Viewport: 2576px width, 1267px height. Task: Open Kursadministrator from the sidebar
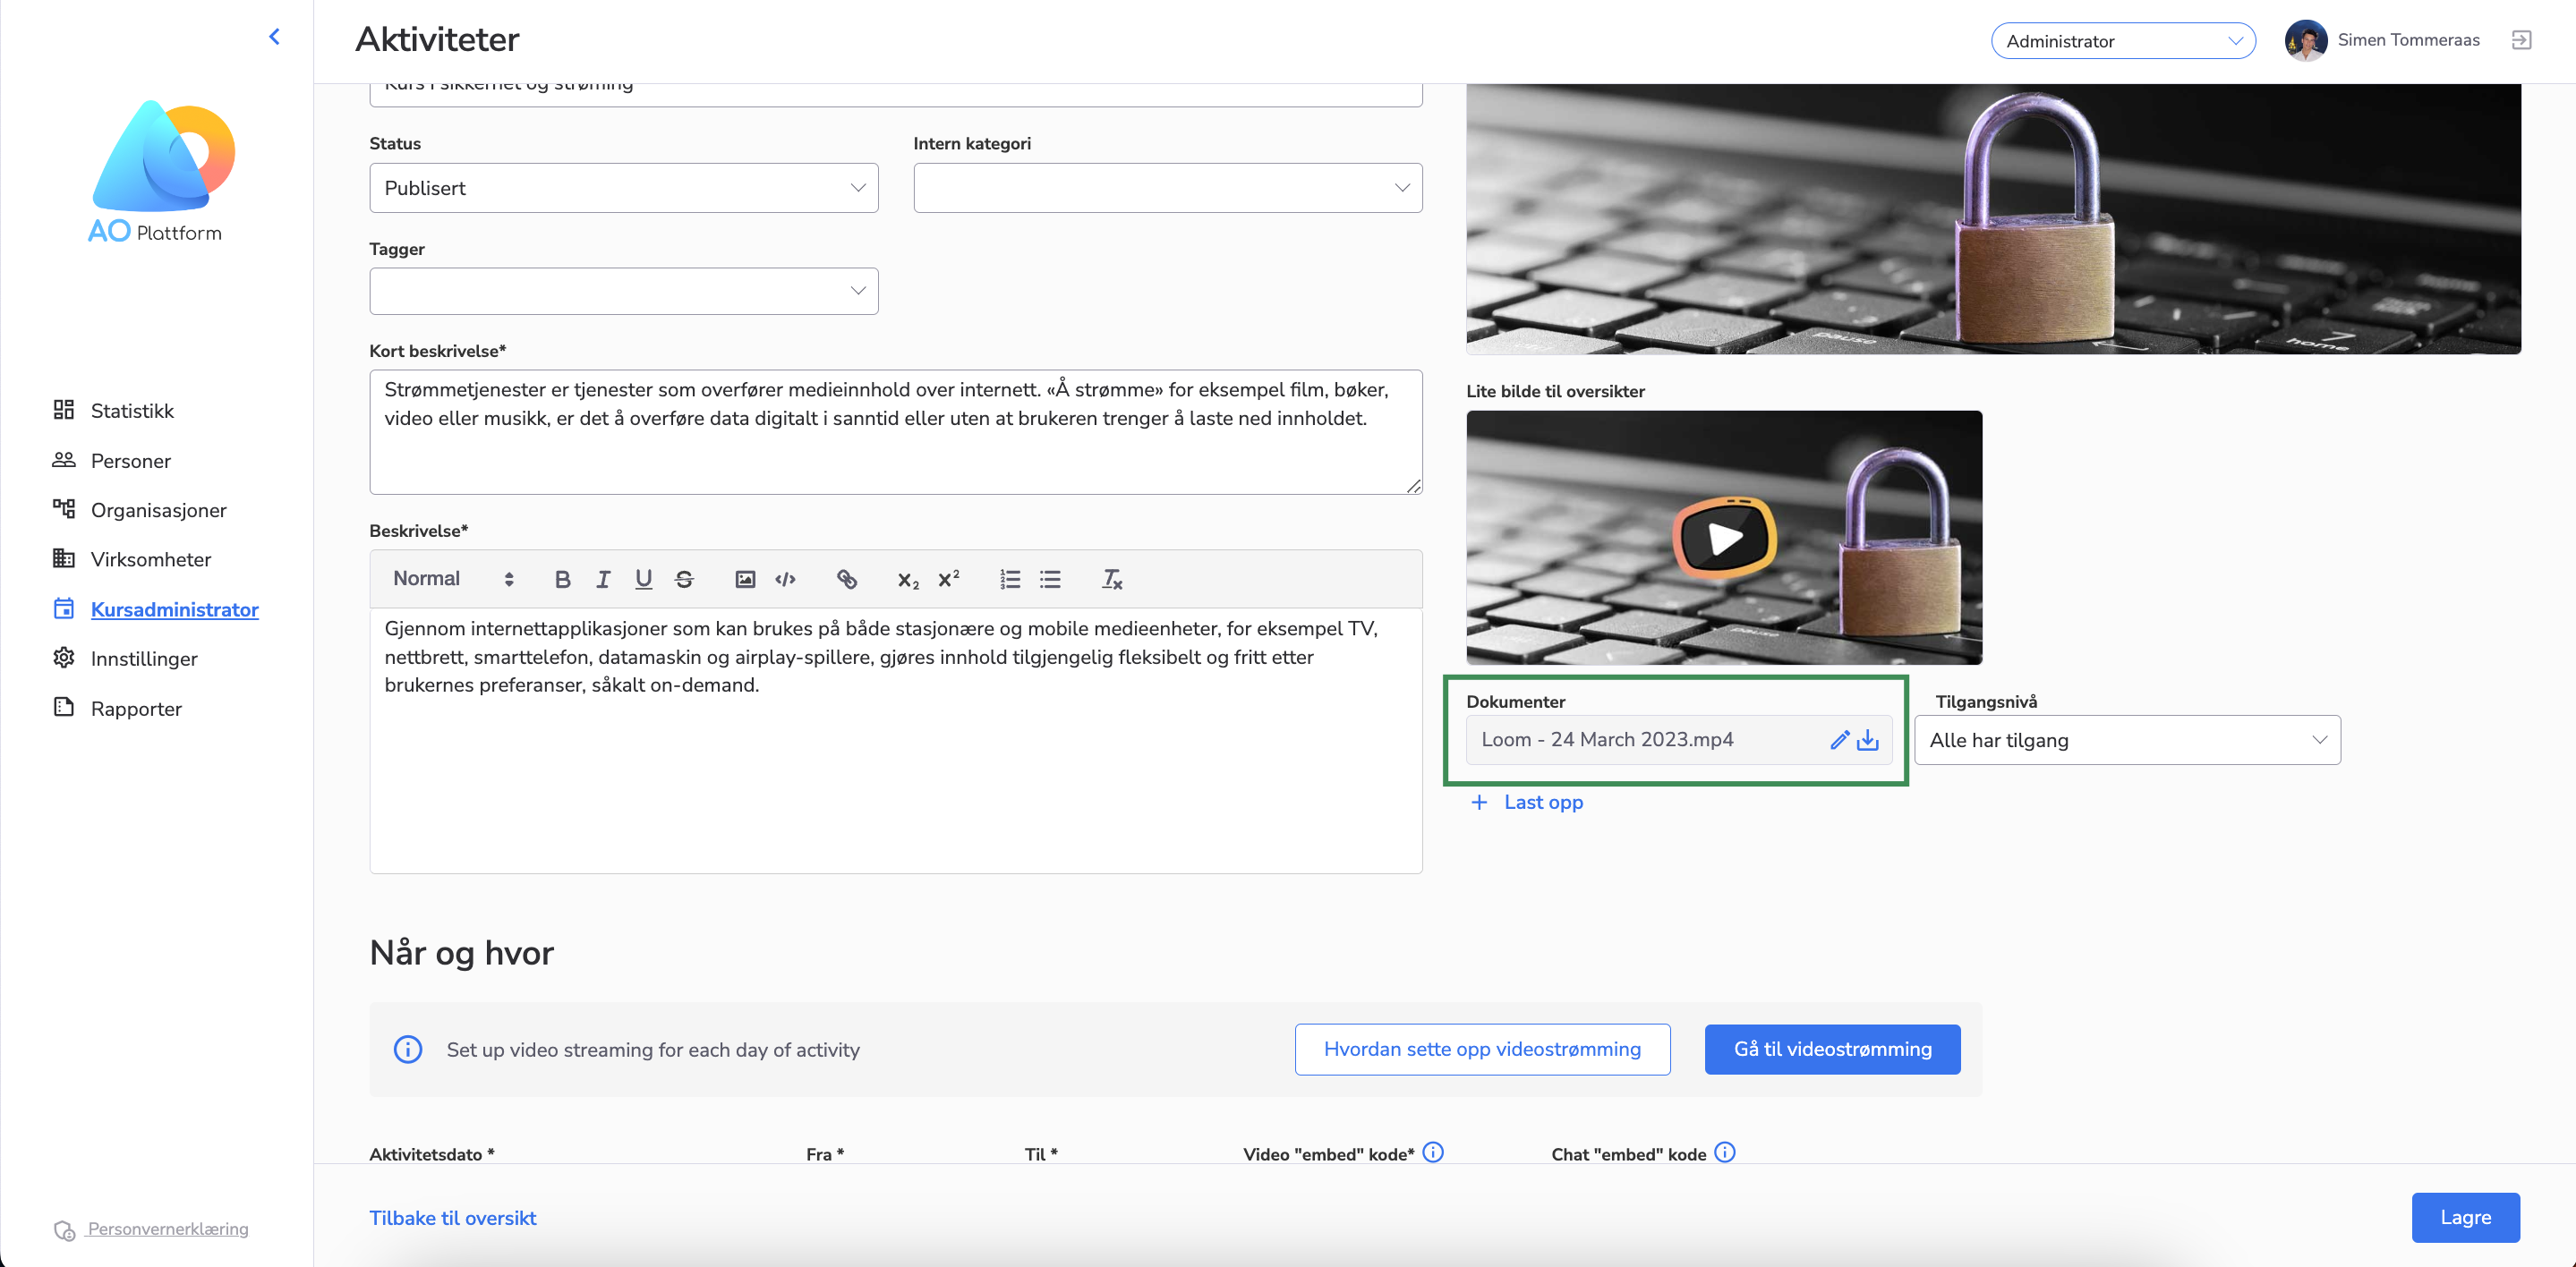(x=174, y=609)
